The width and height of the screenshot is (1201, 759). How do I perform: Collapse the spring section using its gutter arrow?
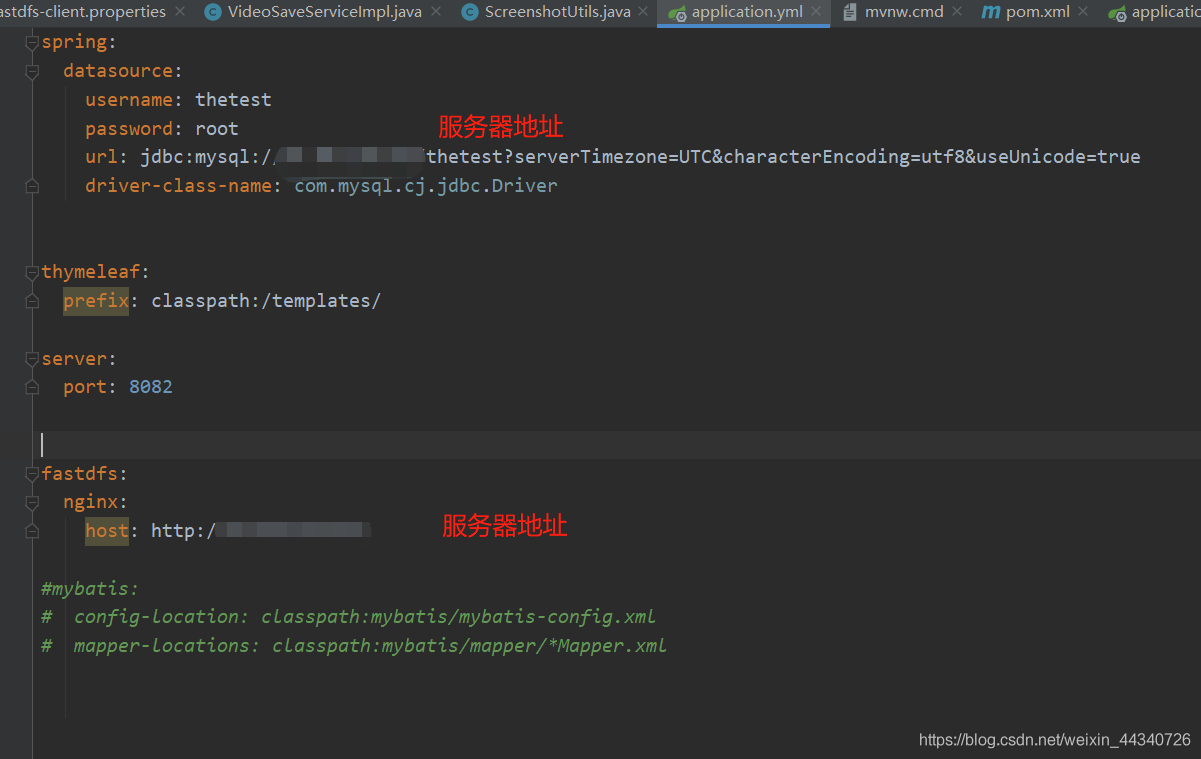(x=31, y=42)
